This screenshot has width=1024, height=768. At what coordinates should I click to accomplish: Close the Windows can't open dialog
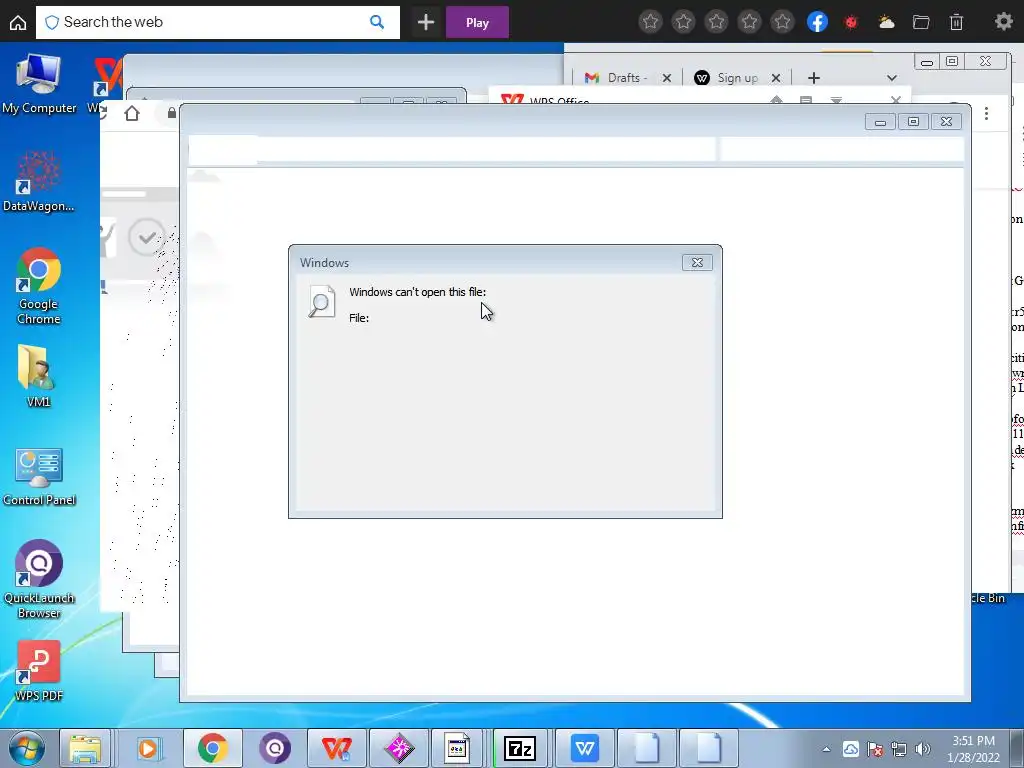click(x=697, y=263)
